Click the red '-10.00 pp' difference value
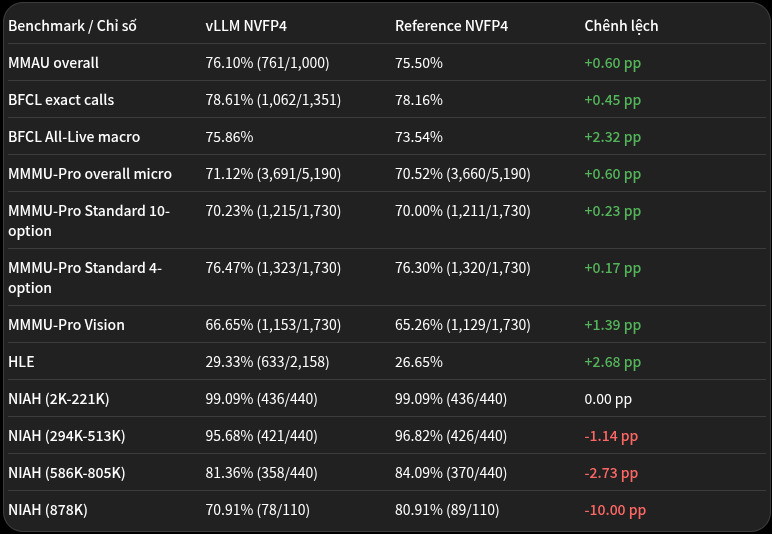The image size is (772, 534). [x=615, y=510]
